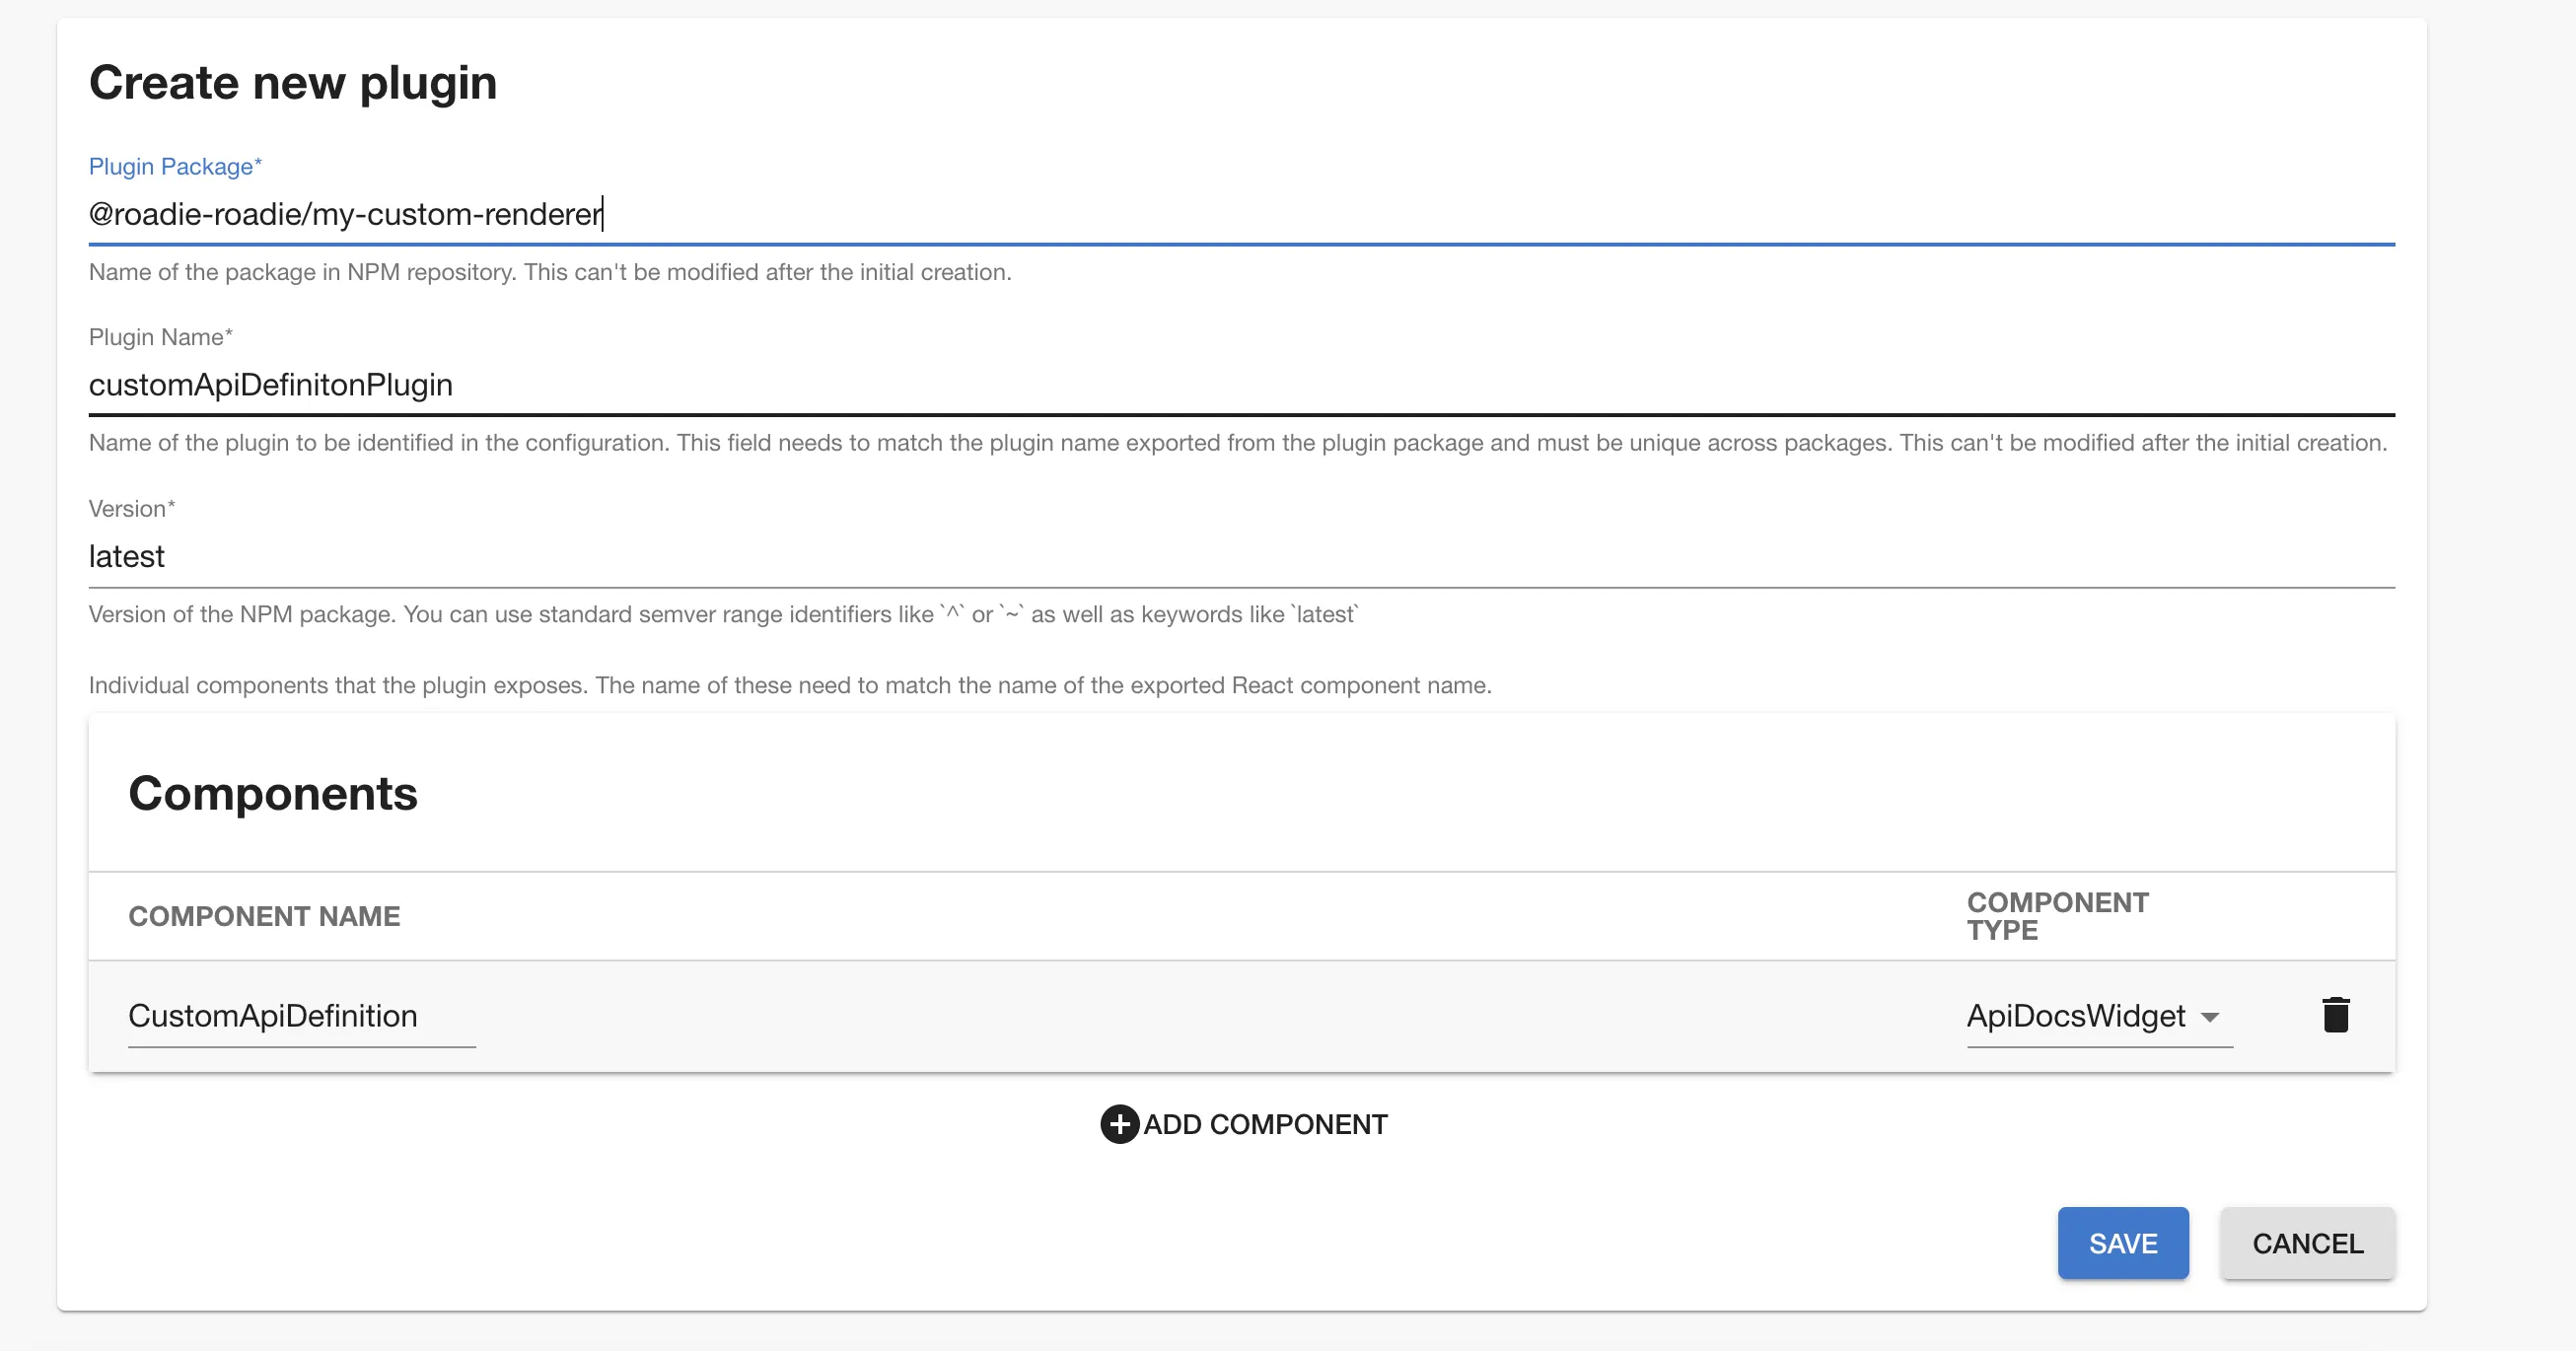The image size is (2576, 1351).
Task: Click the plus icon beside ADD COMPONENT
Action: pos(1119,1124)
